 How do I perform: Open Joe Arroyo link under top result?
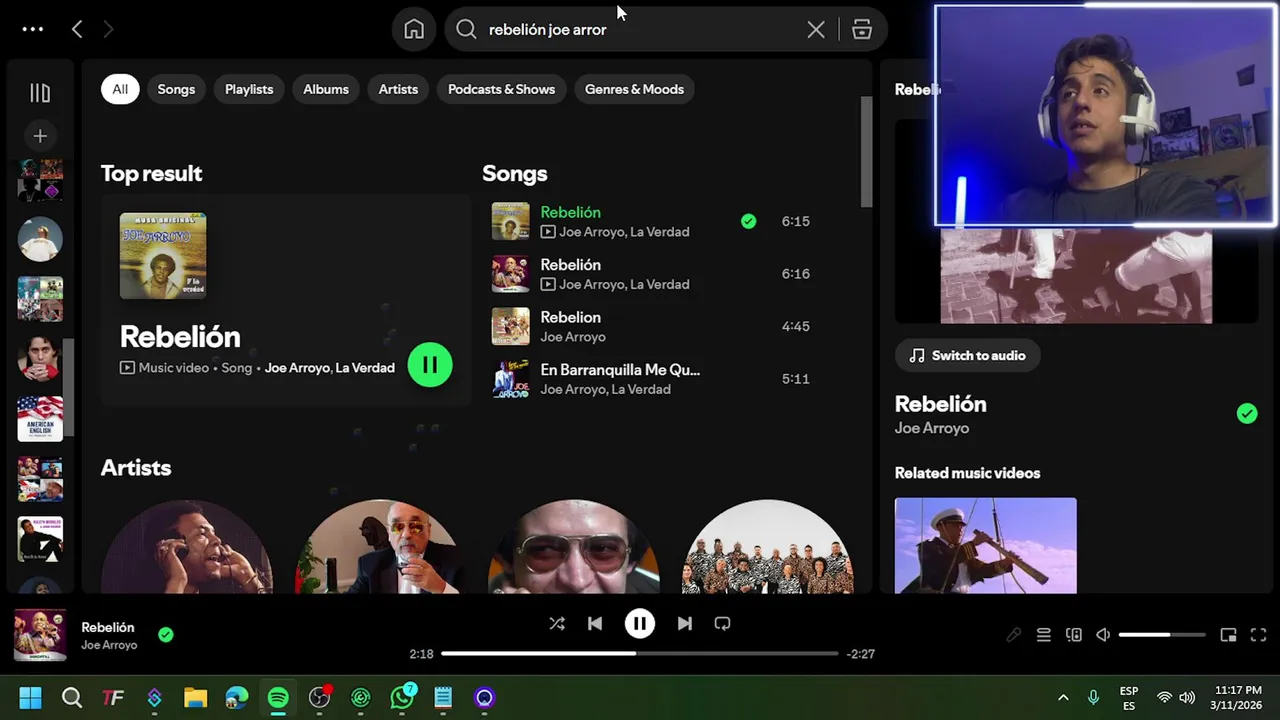pos(297,368)
